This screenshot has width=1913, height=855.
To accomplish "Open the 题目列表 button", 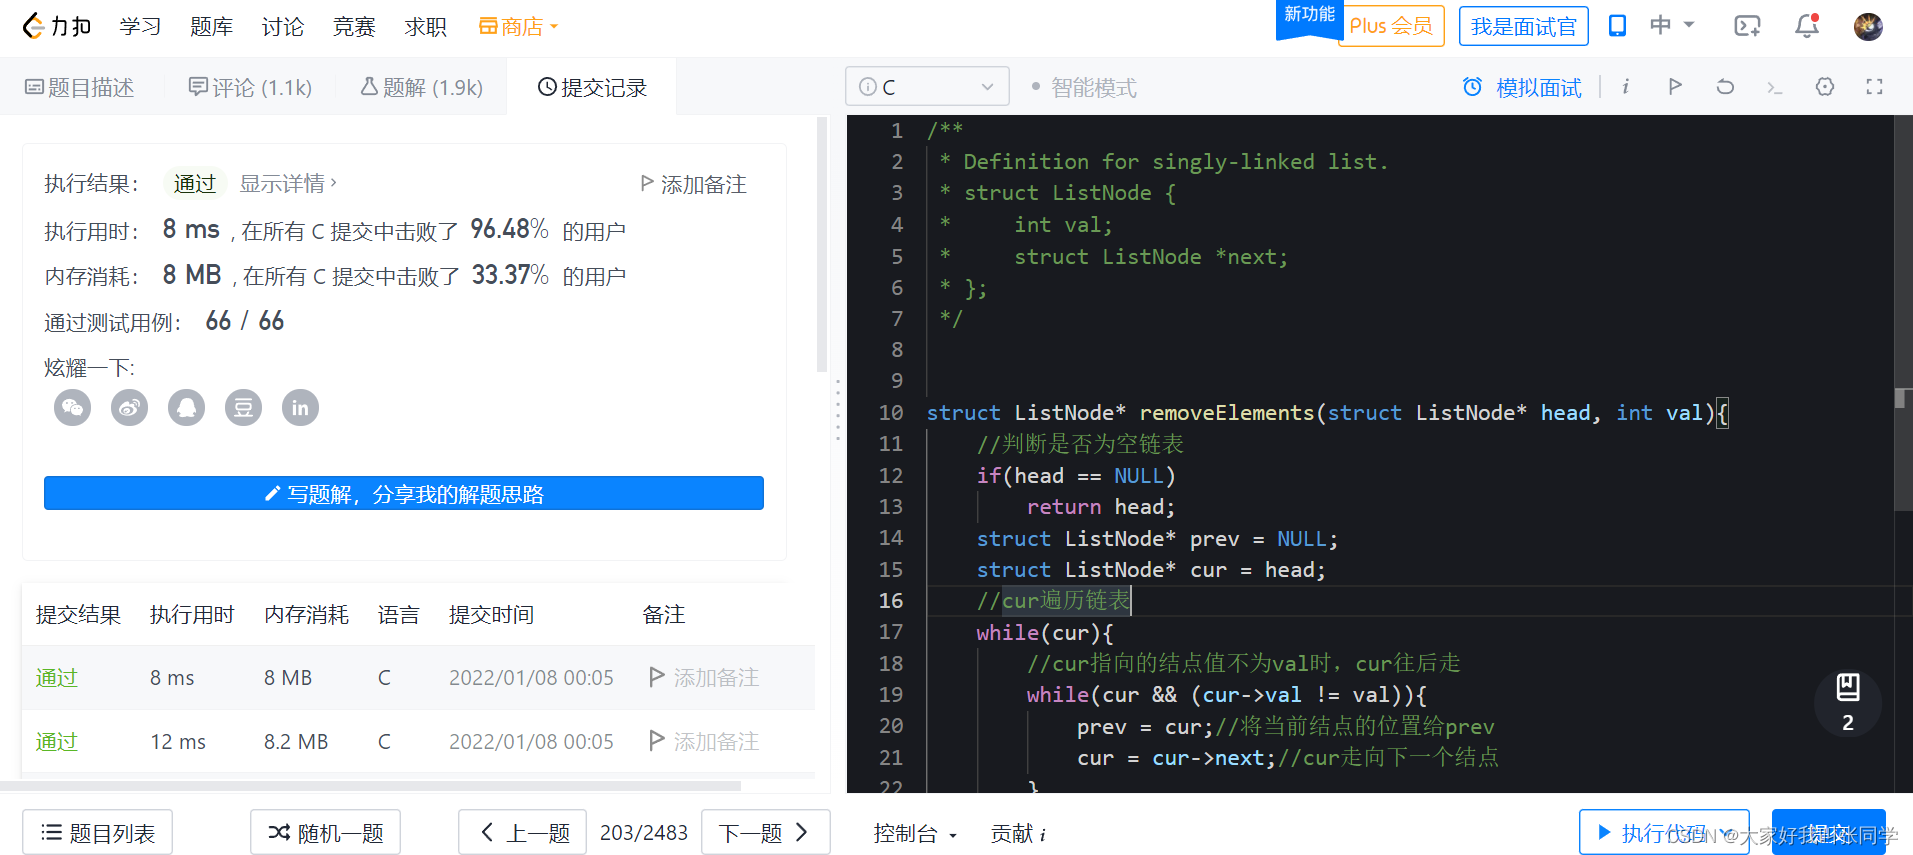I will tap(97, 832).
